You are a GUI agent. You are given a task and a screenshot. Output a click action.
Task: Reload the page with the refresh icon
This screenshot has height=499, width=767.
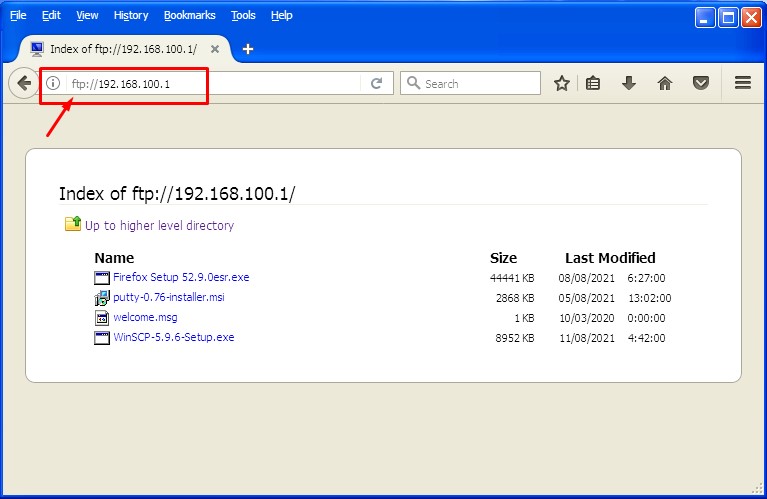click(x=377, y=83)
